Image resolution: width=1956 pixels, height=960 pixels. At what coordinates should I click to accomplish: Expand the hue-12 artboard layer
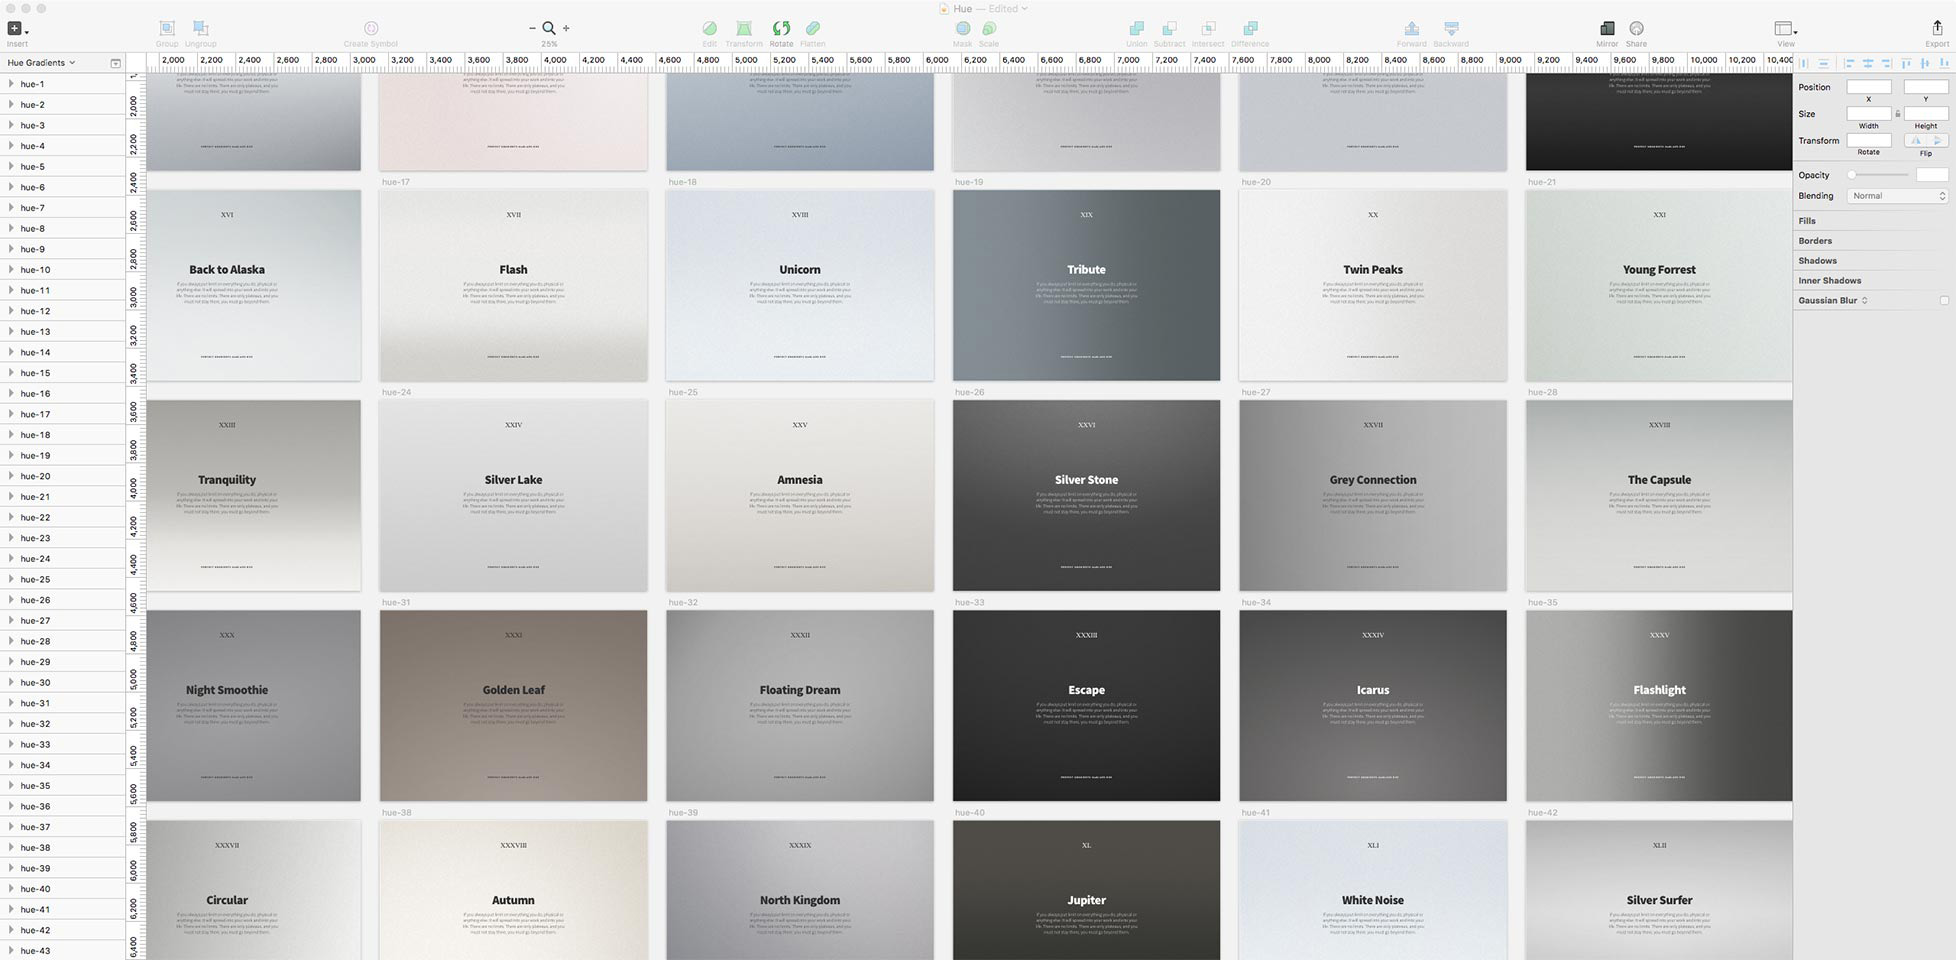11,311
